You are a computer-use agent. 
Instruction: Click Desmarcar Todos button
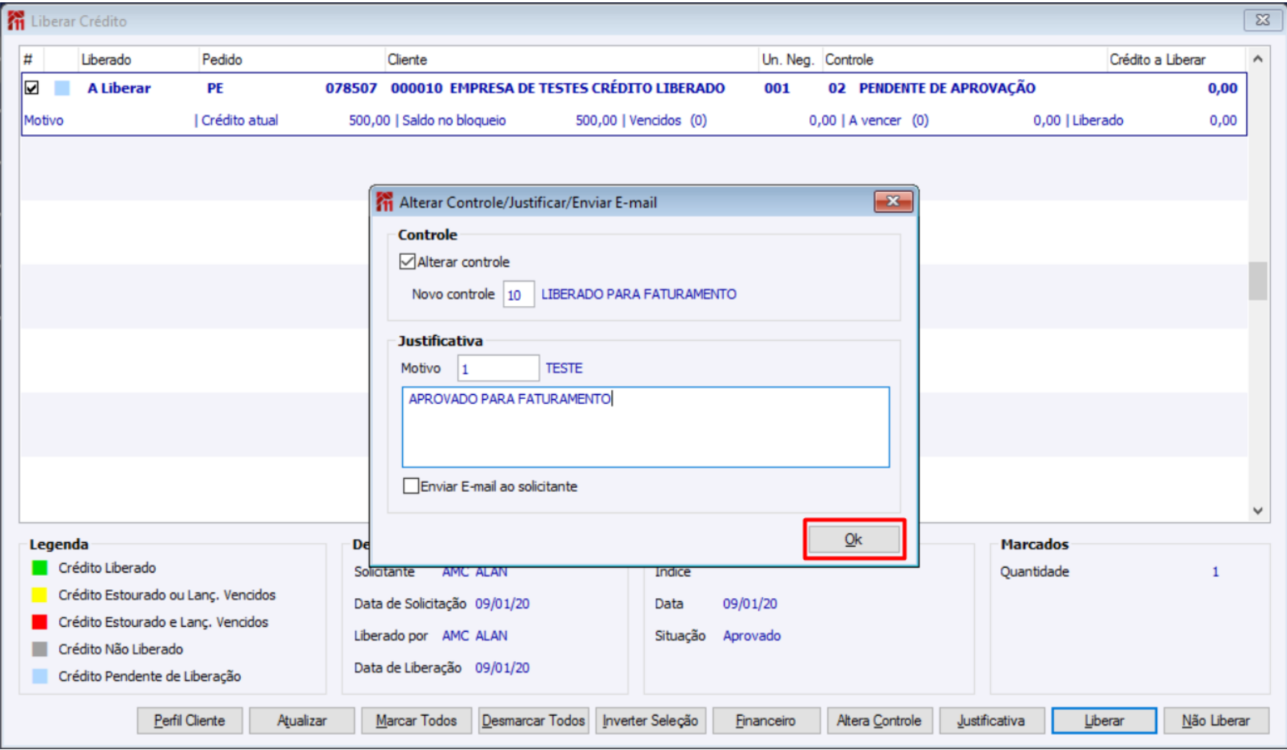[x=533, y=721]
